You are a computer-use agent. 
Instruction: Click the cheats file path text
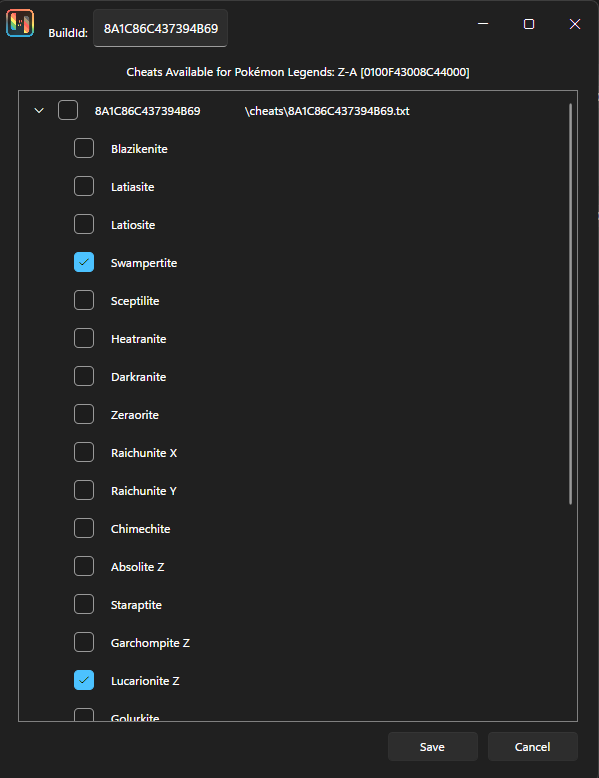[327, 111]
